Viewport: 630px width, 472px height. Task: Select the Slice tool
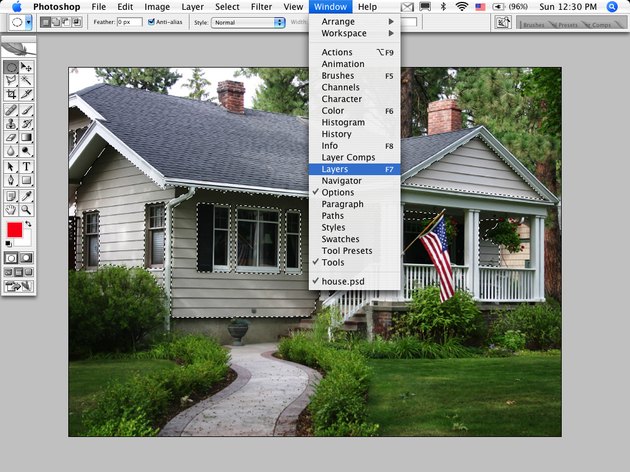pyautogui.click(x=26, y=94)
